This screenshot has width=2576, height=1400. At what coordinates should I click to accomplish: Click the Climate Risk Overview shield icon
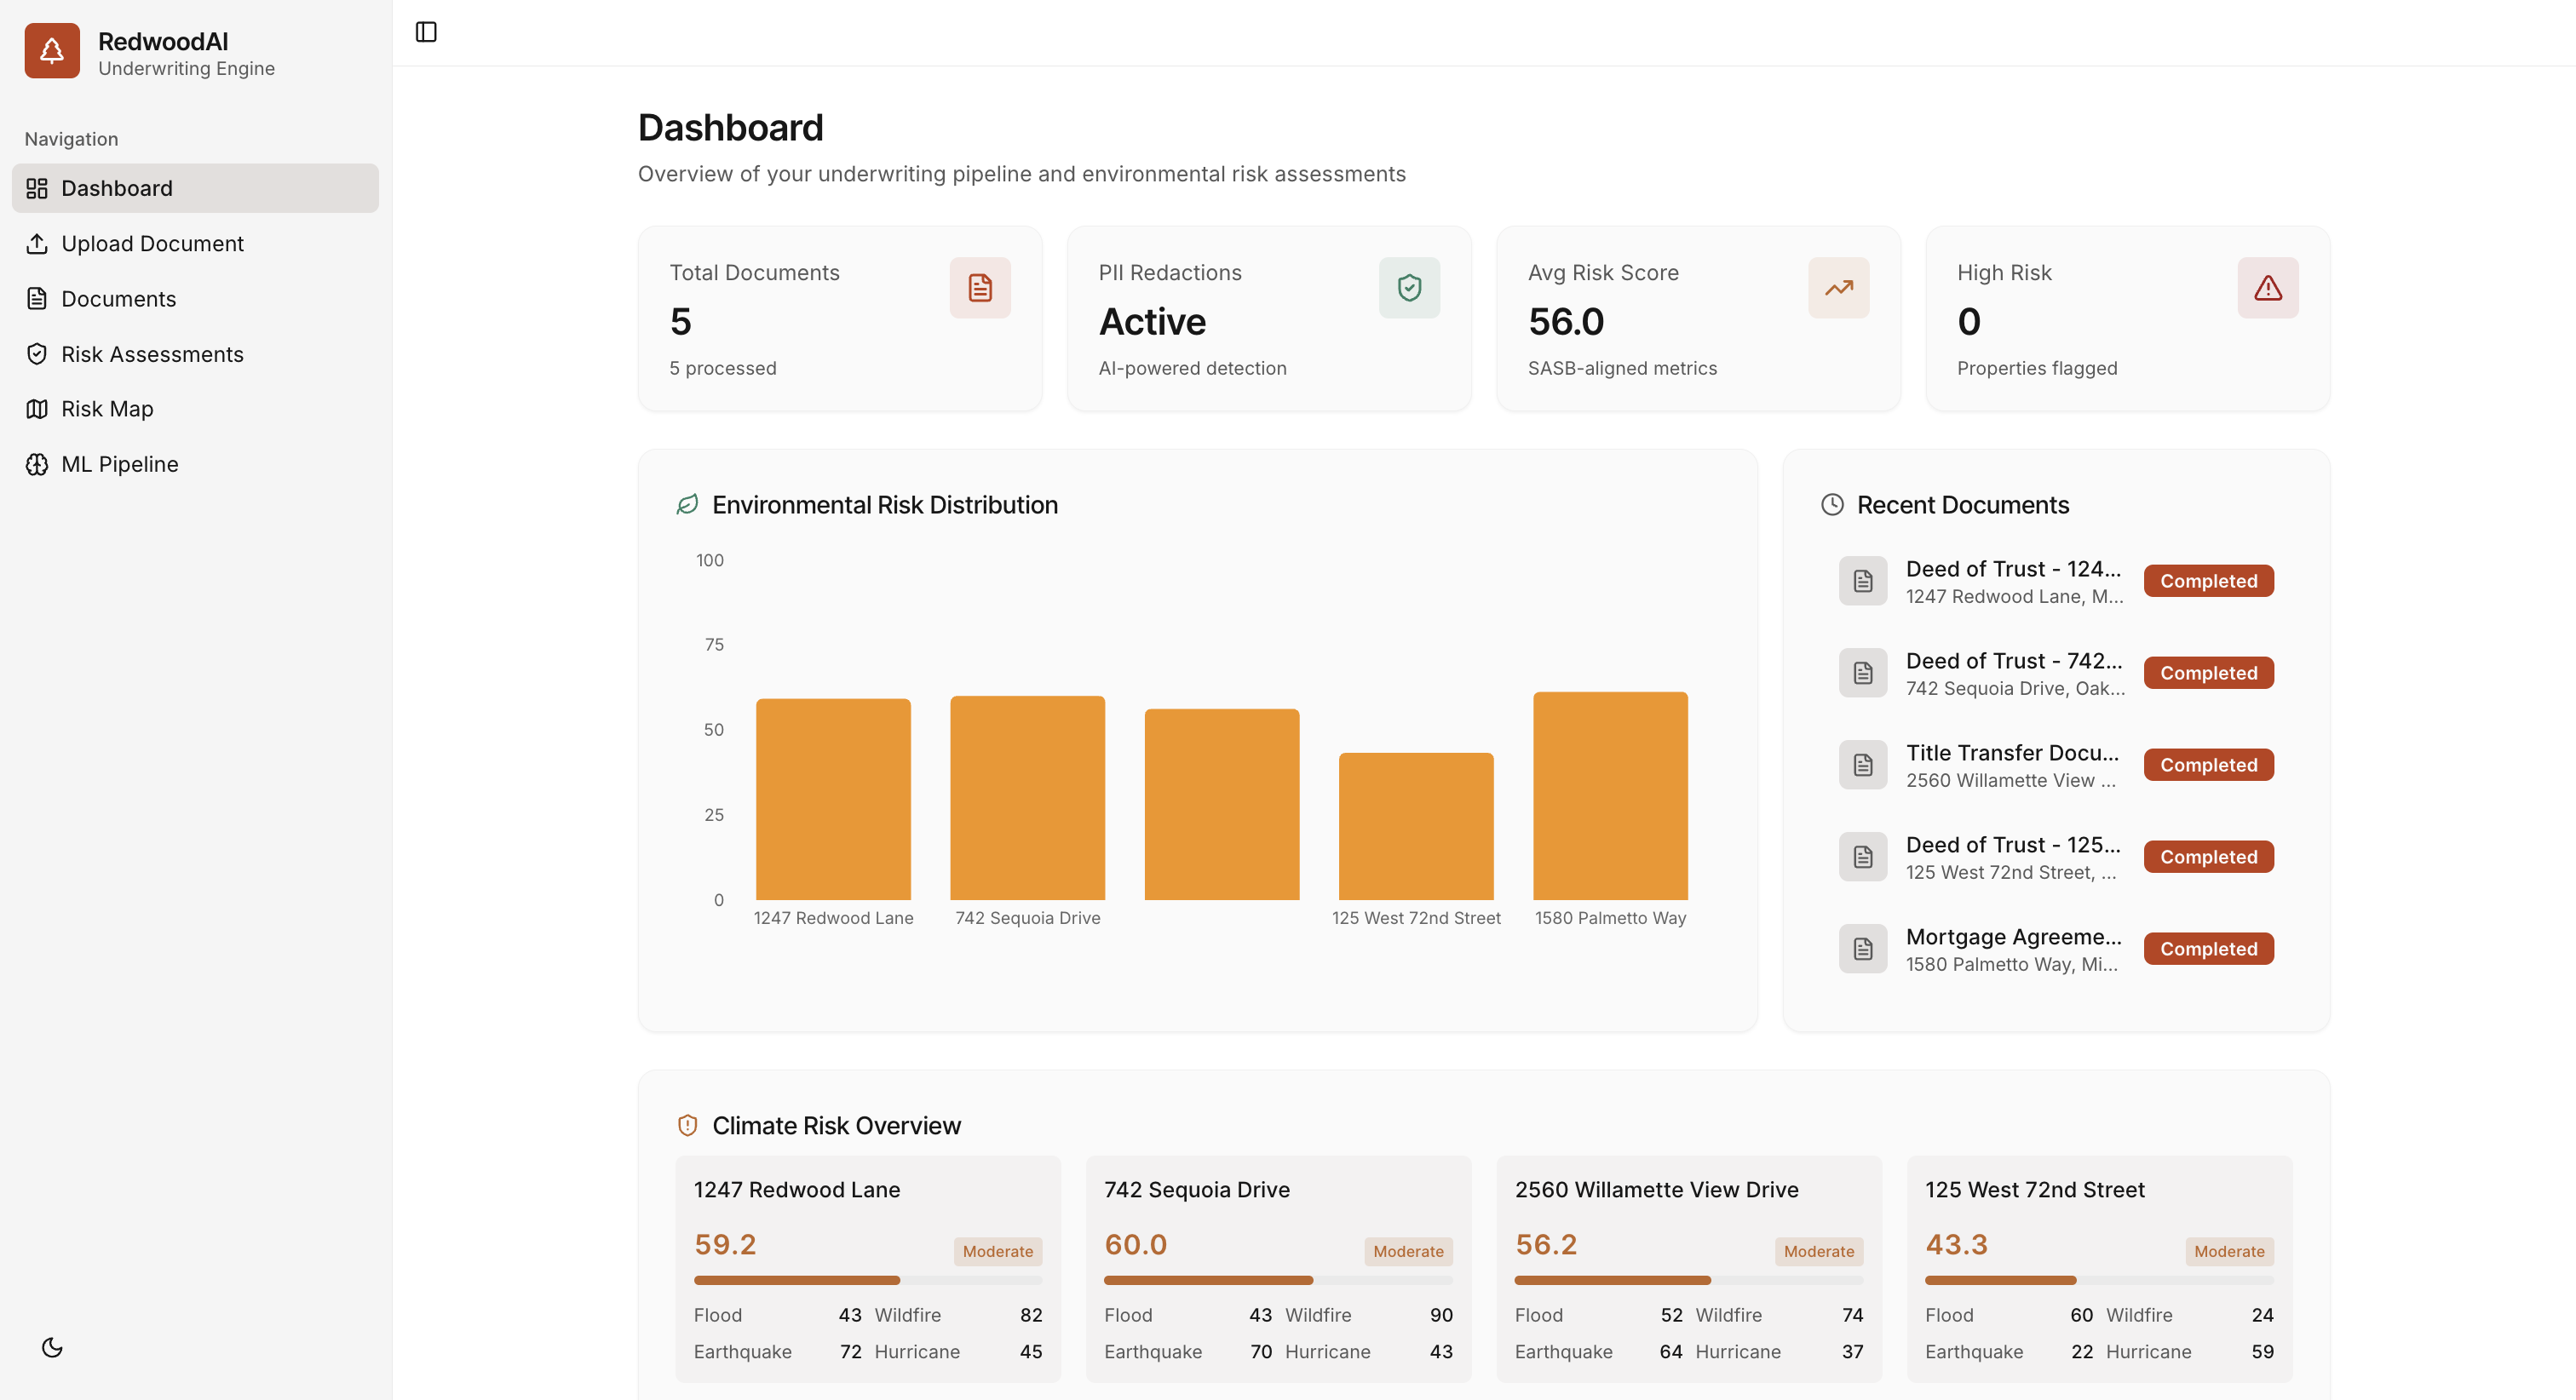point(687,1125)
